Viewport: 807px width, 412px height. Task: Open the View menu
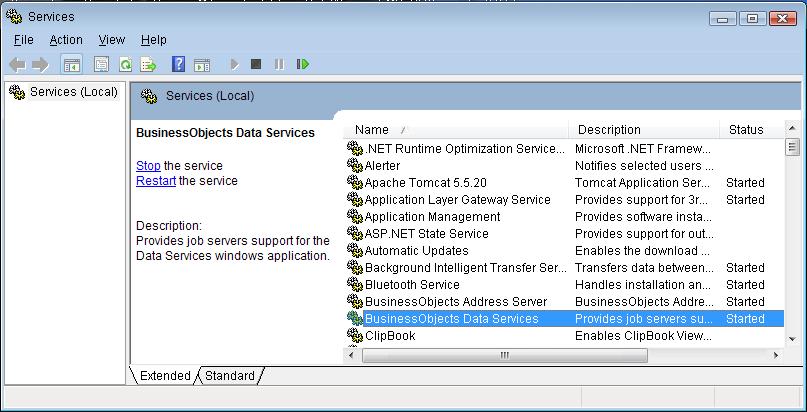111,40
